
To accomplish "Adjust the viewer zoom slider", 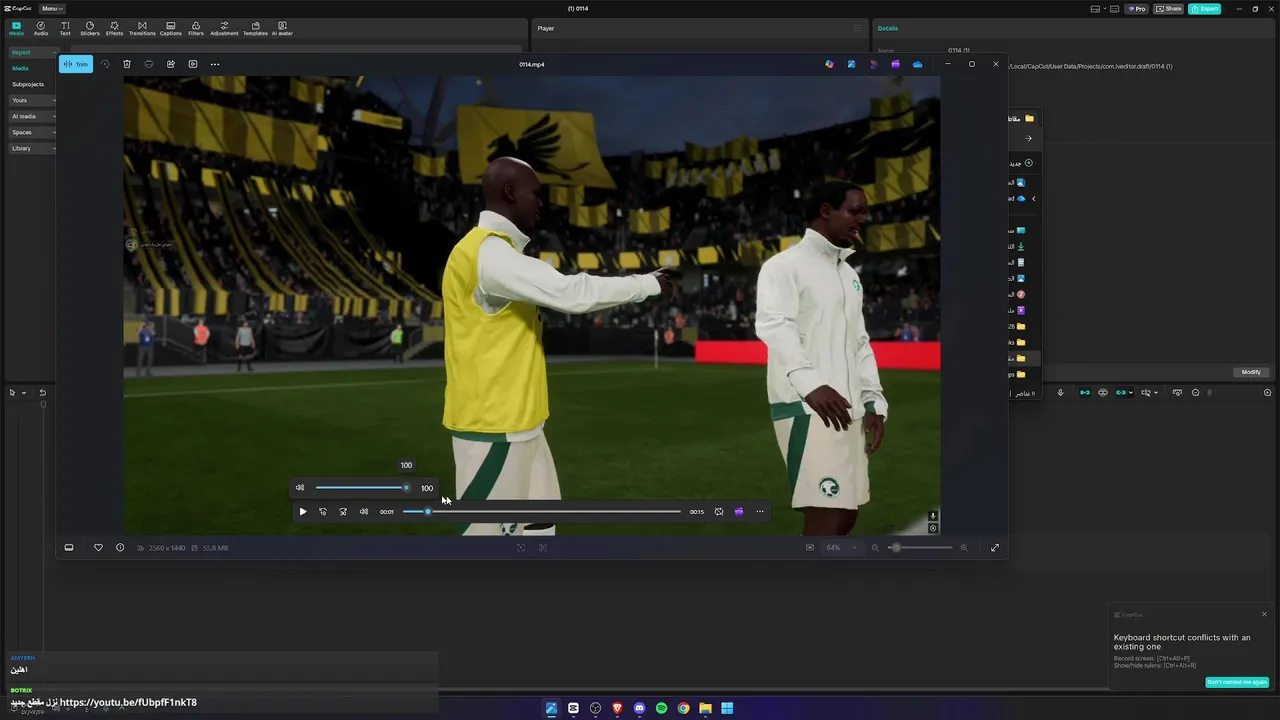I will coord(896,548).
